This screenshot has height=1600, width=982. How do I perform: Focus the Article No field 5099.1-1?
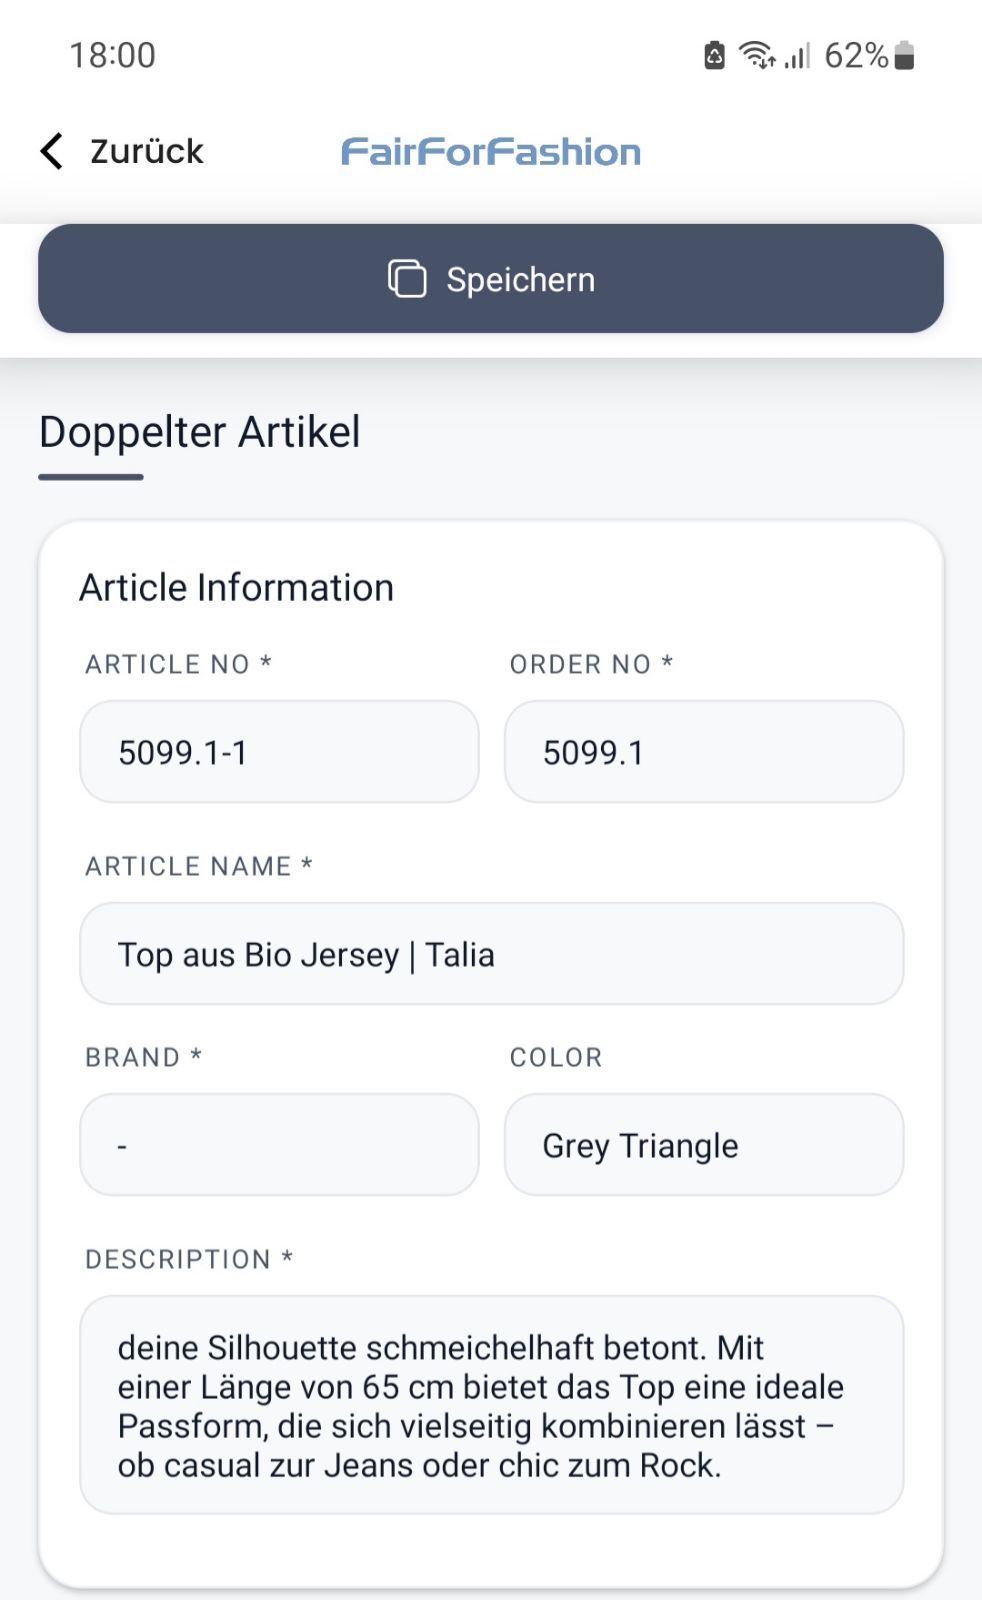click(279, 752)
